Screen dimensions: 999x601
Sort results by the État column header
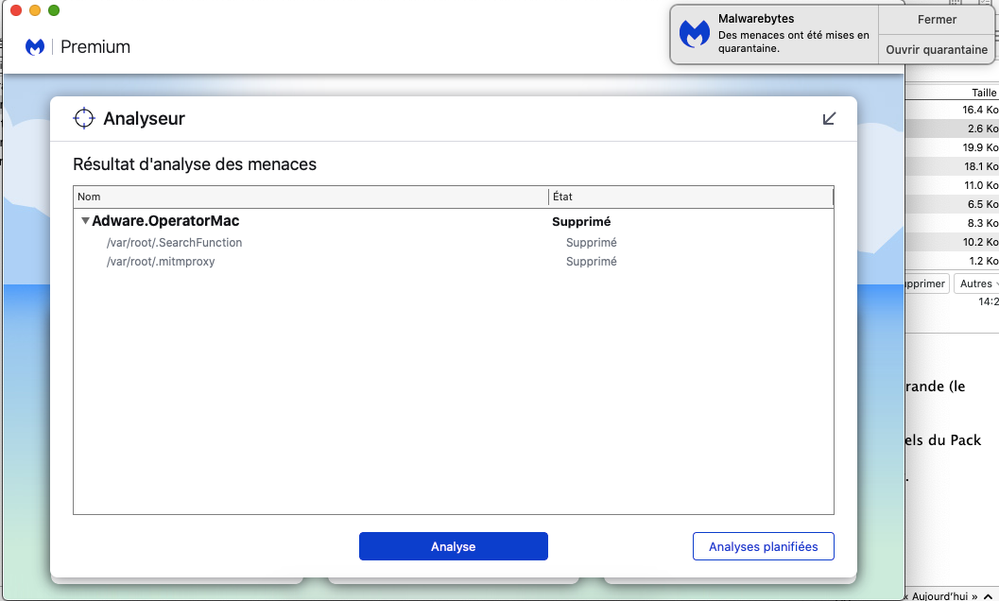pyautogui.click(x=562, y=196)
